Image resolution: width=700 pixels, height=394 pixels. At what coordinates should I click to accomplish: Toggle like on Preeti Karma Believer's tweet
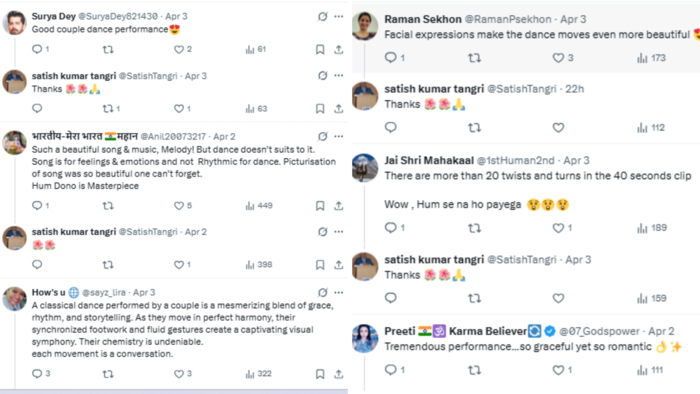(558, 370)
